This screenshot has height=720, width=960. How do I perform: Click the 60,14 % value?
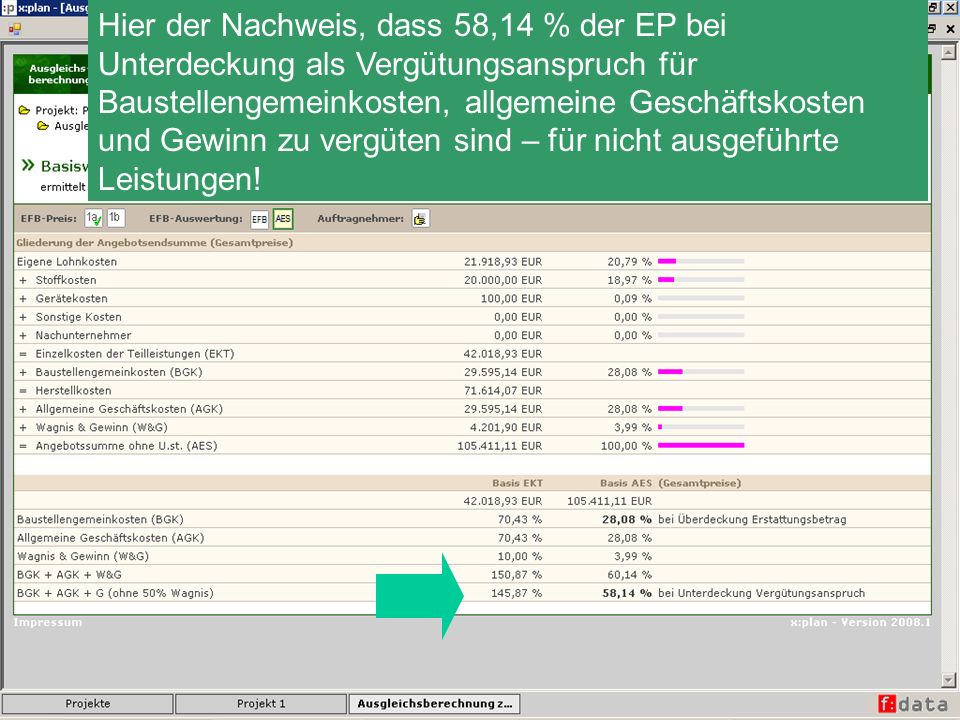629,574
